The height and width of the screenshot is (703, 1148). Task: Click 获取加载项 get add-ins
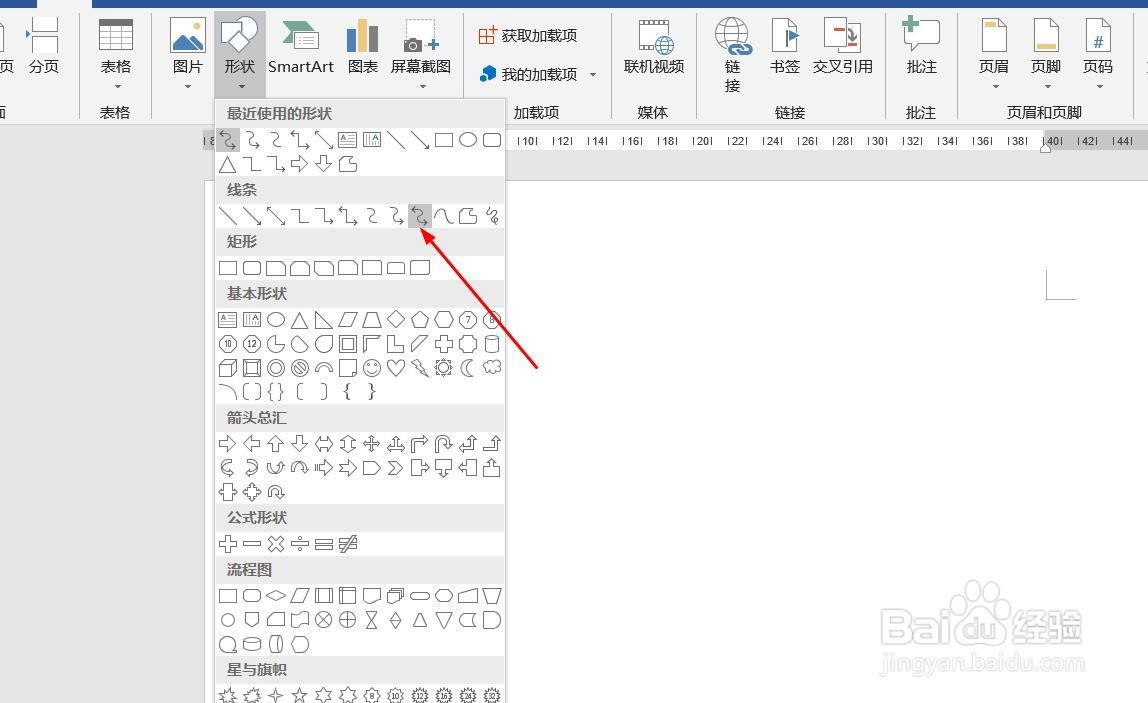pos(528,35)
